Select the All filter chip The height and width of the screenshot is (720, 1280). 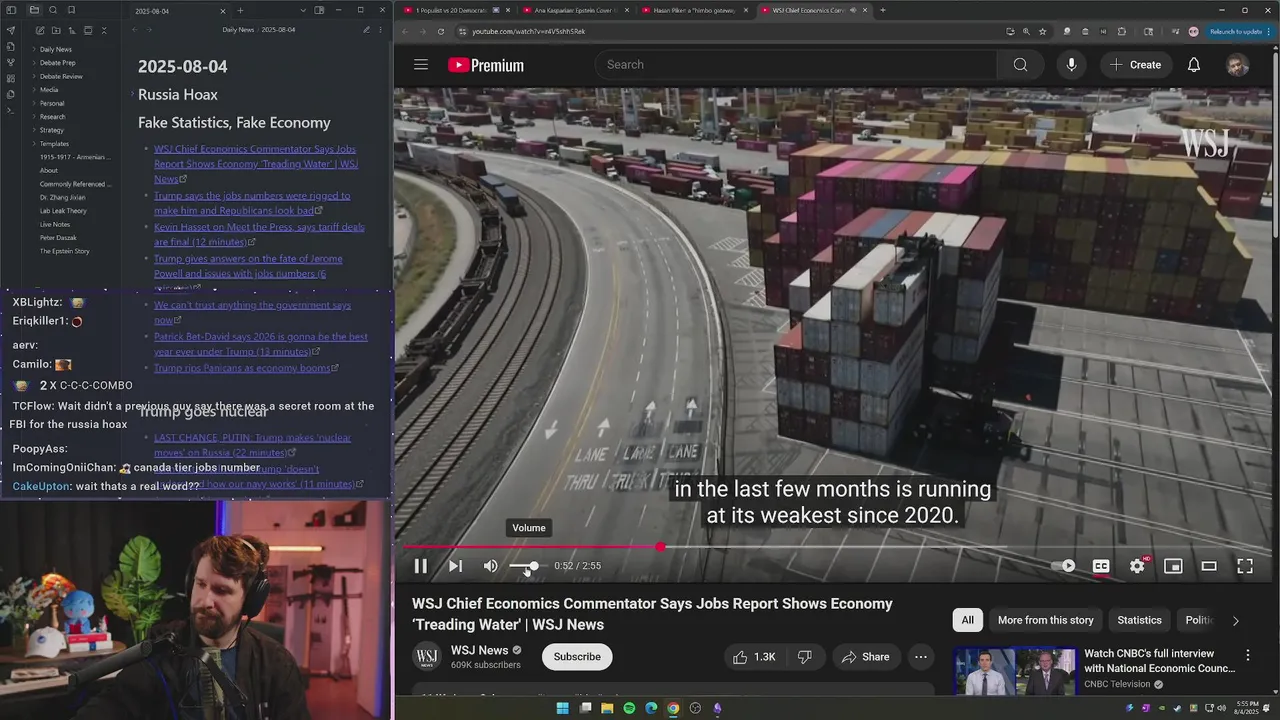click(968, 620)
